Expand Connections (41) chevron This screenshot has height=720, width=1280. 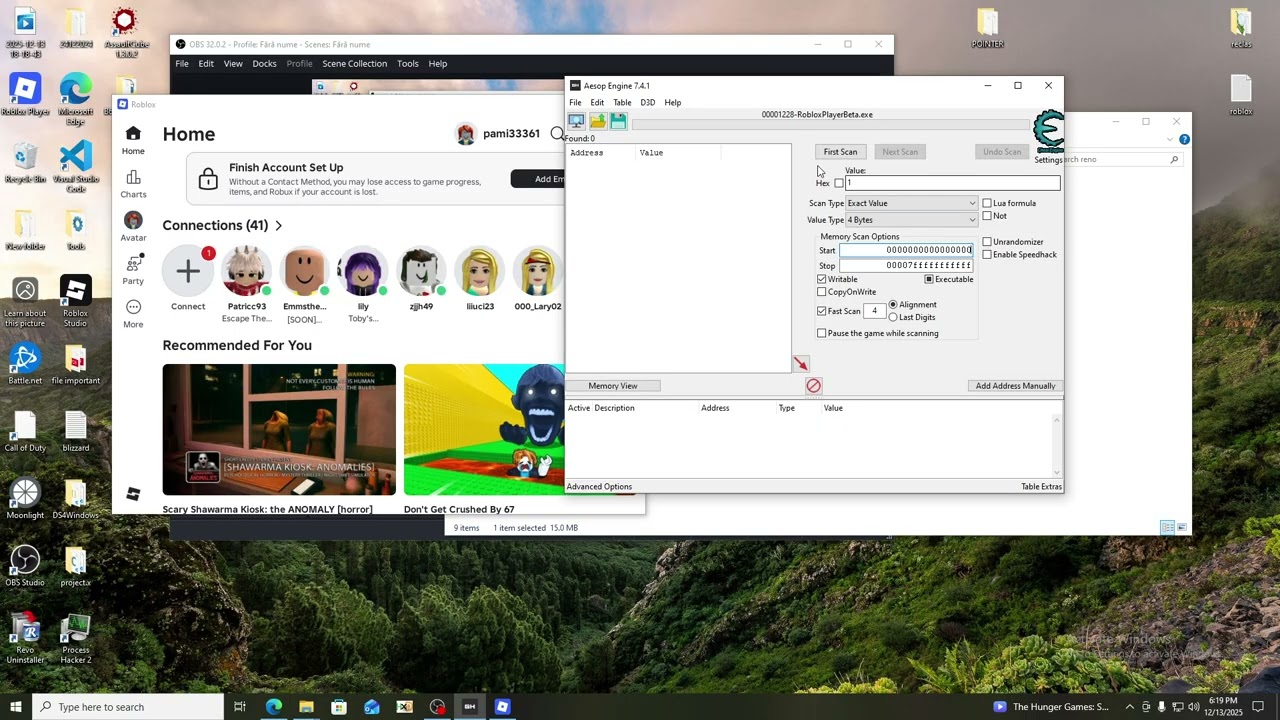coord(278,226)
